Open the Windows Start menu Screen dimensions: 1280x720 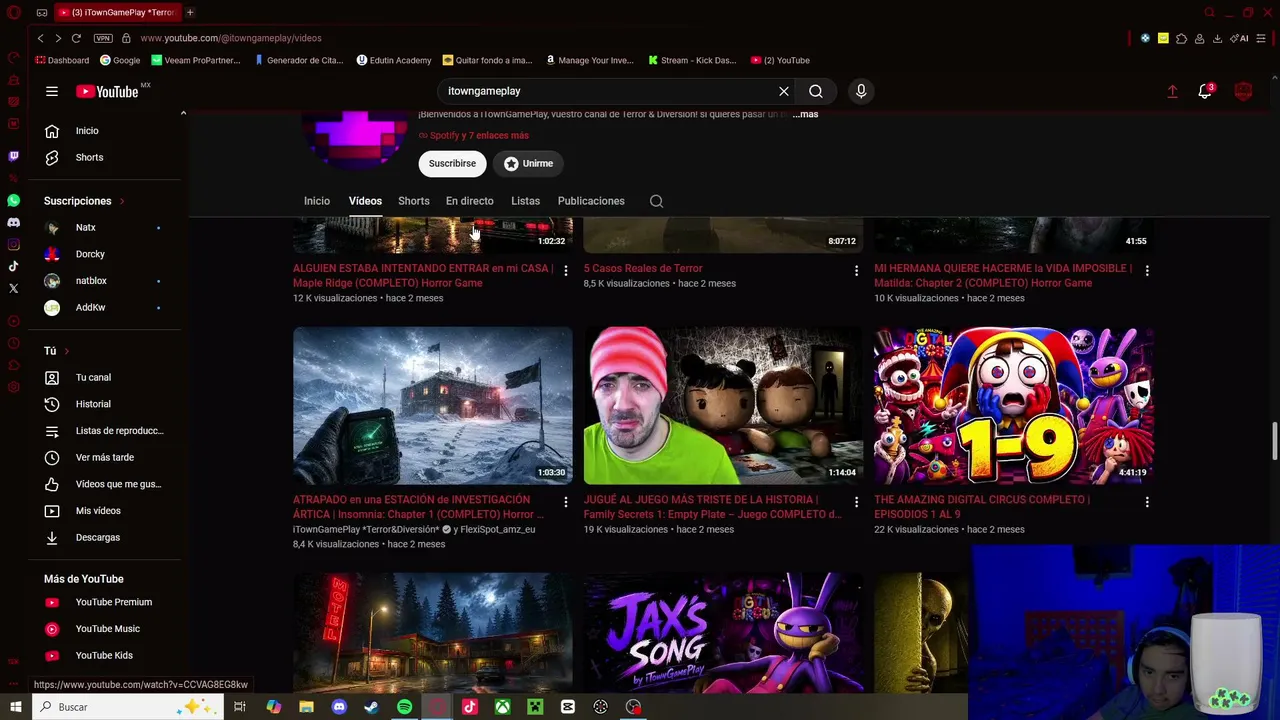[15, 707]
